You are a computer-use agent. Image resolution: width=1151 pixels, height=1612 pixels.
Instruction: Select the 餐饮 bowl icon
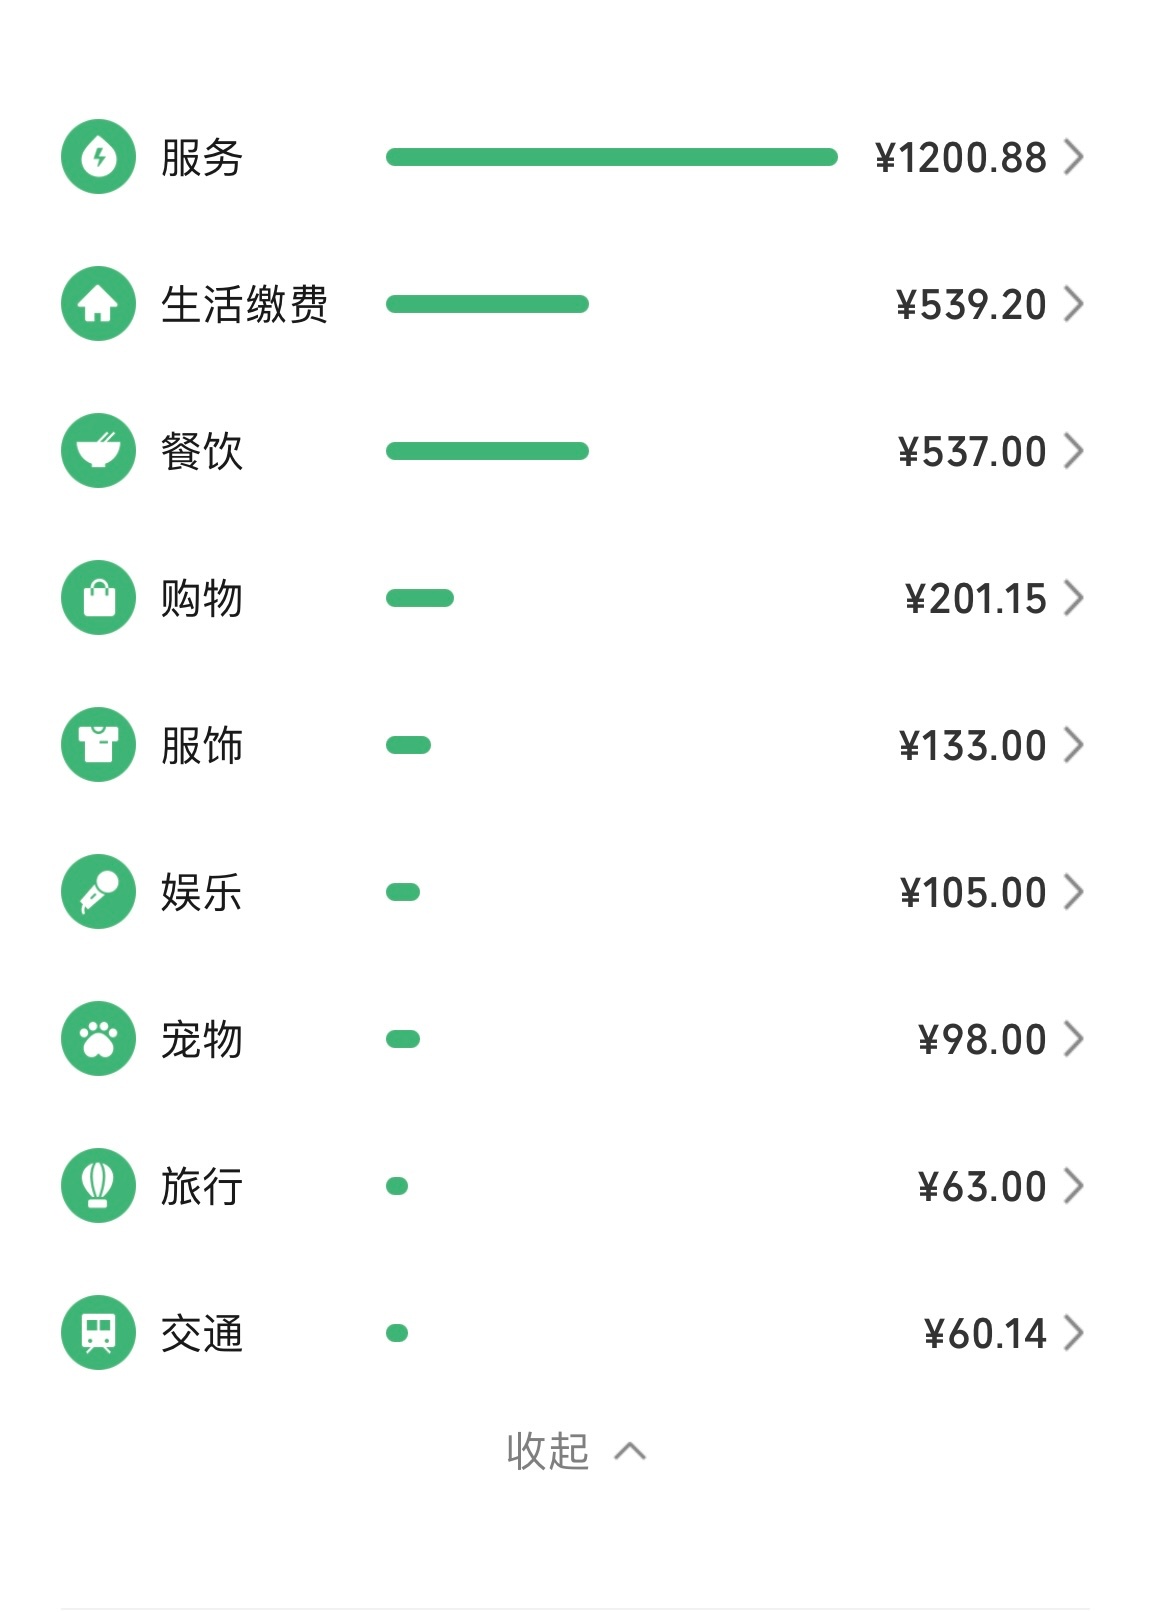[98, 451]
